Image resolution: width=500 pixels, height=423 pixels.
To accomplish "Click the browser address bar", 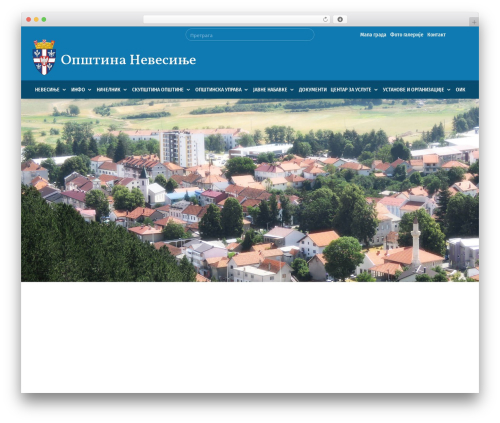I will click(237, 19).
